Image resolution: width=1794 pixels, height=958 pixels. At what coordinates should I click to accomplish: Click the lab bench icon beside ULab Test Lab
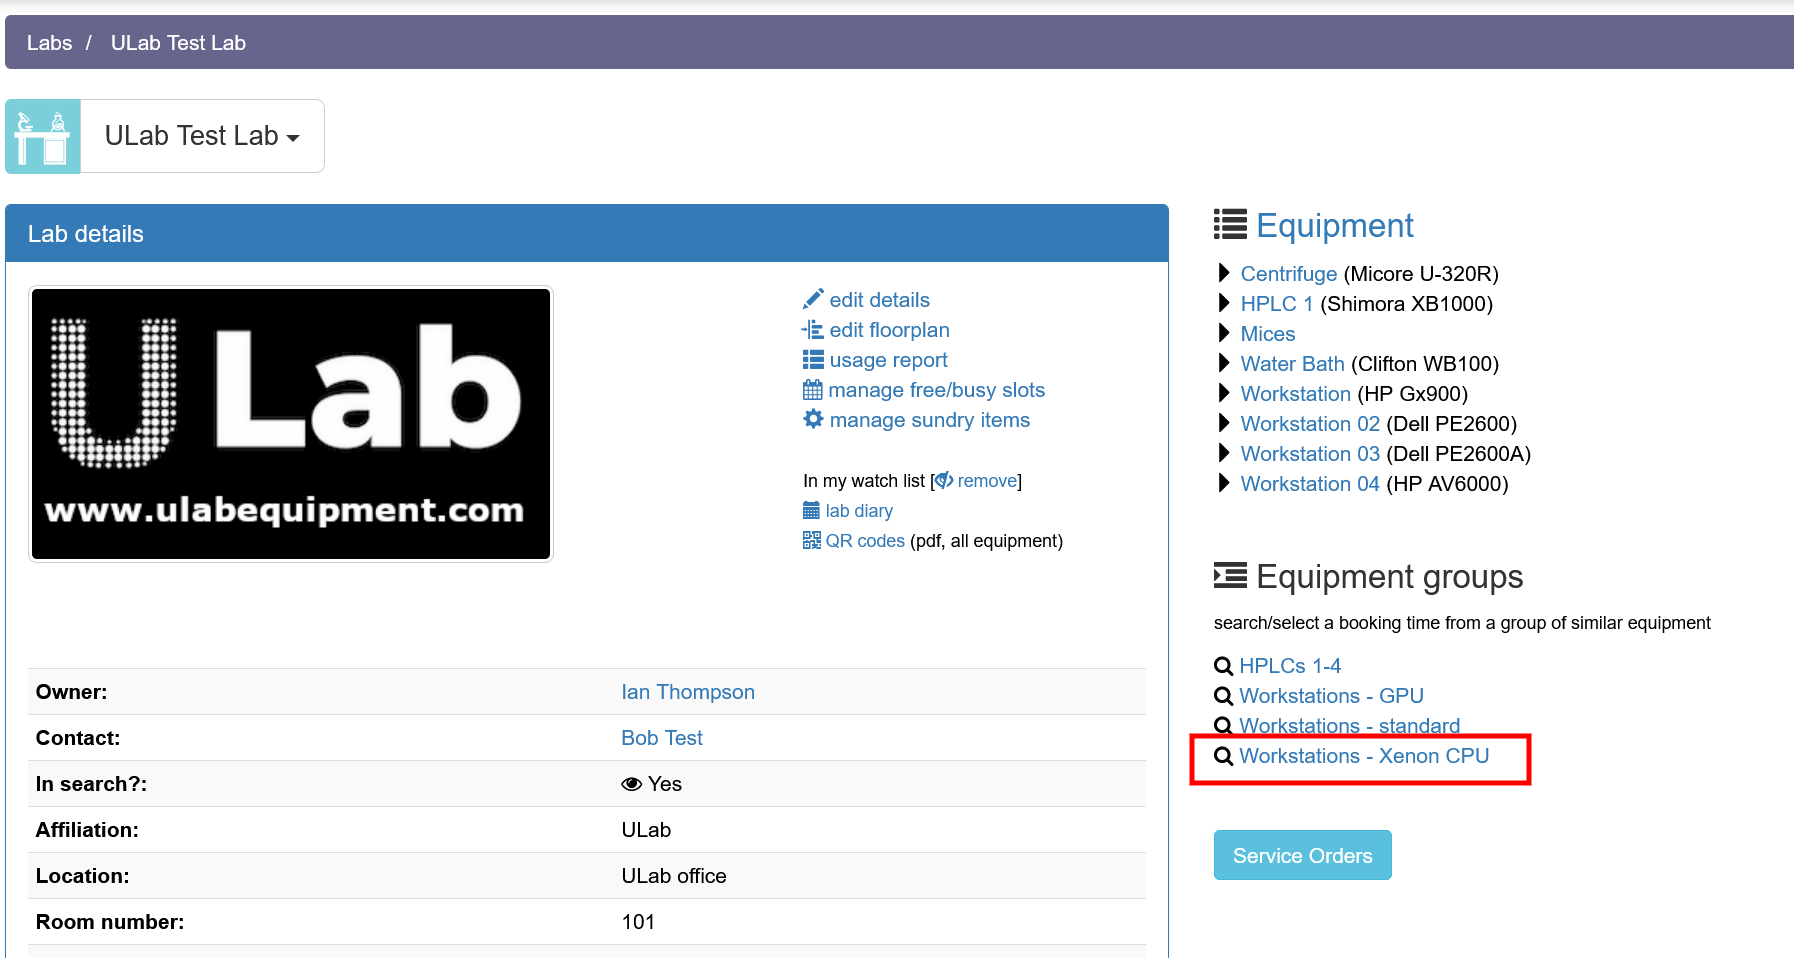42,135
